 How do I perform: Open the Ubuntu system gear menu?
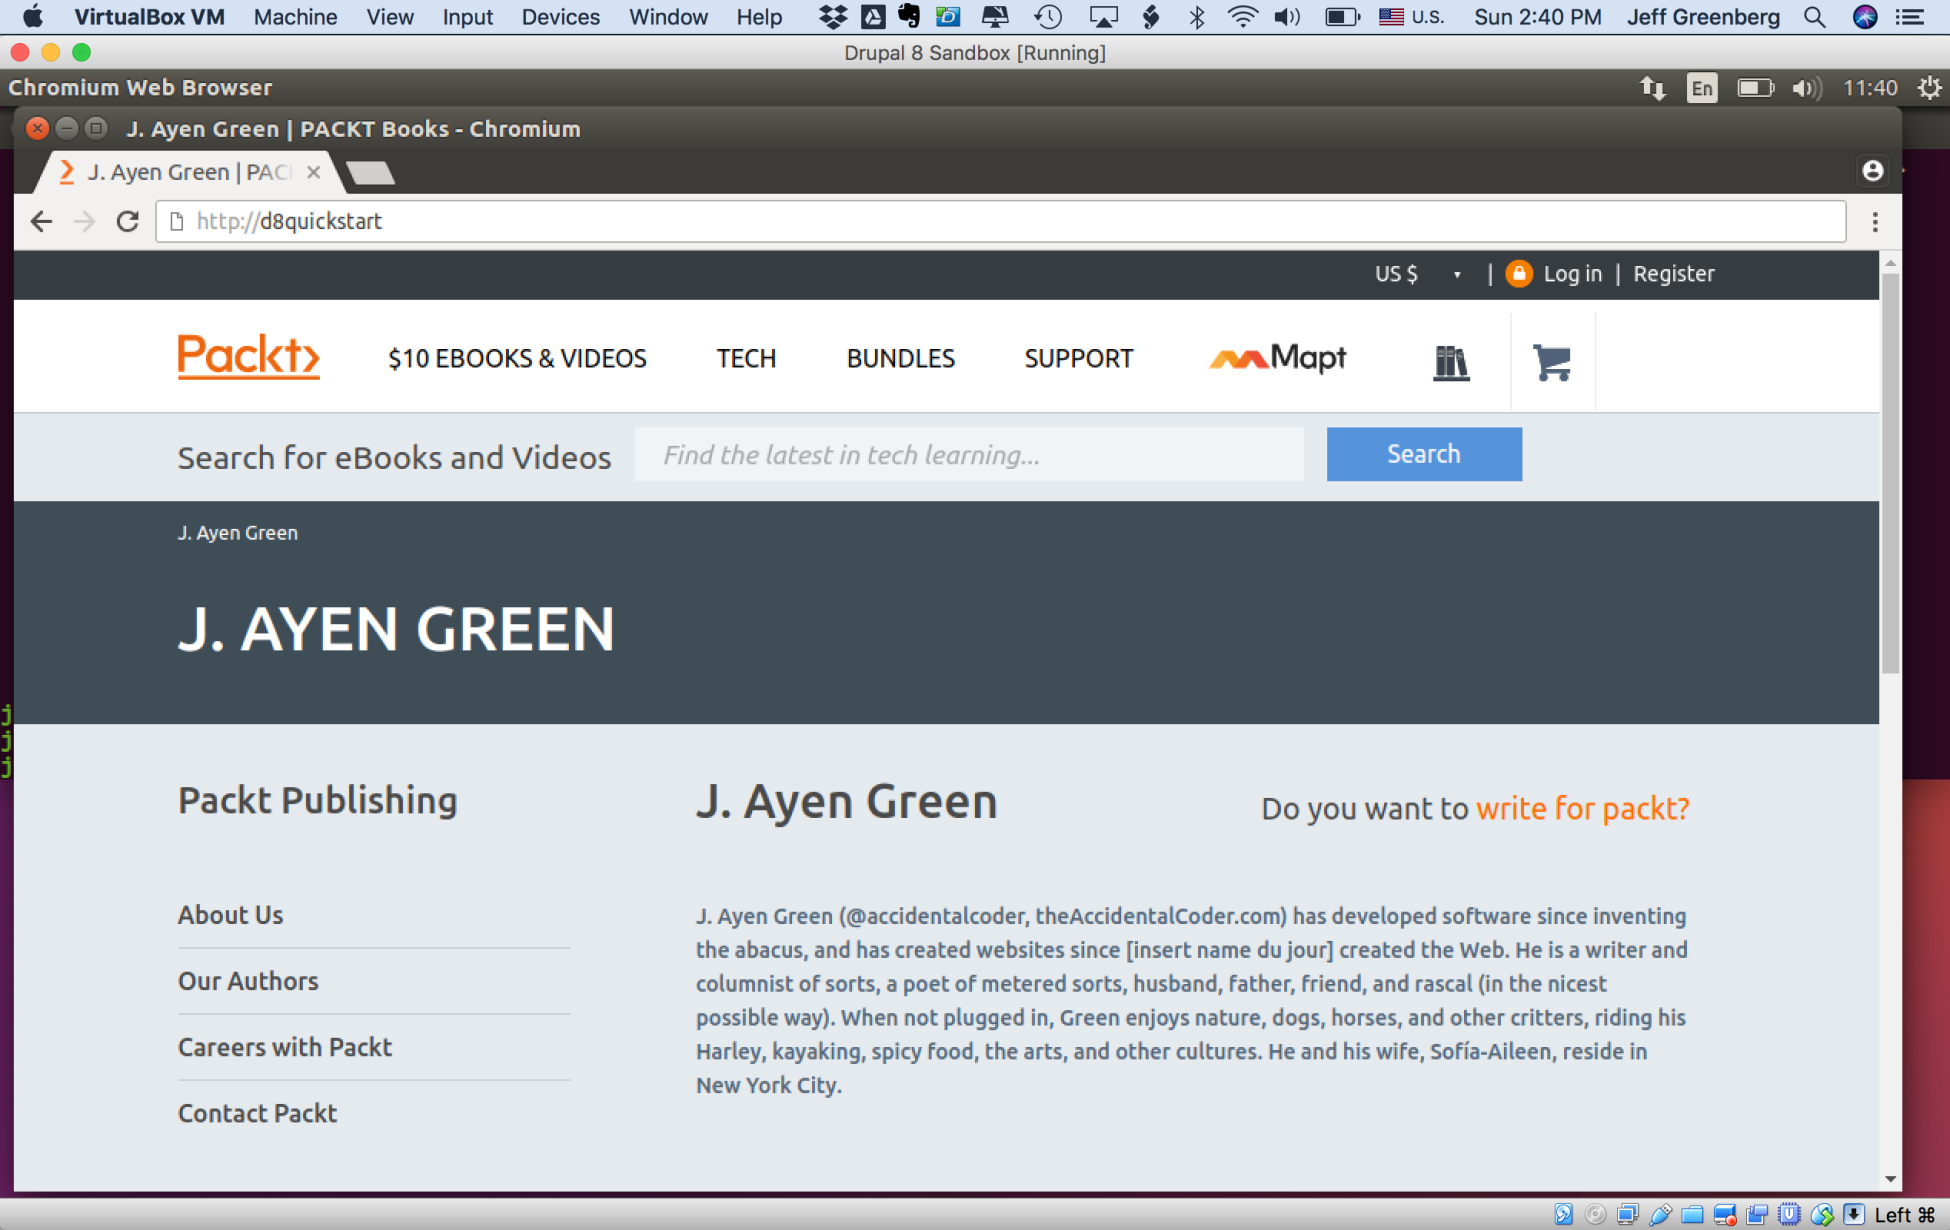point(1929,88)
